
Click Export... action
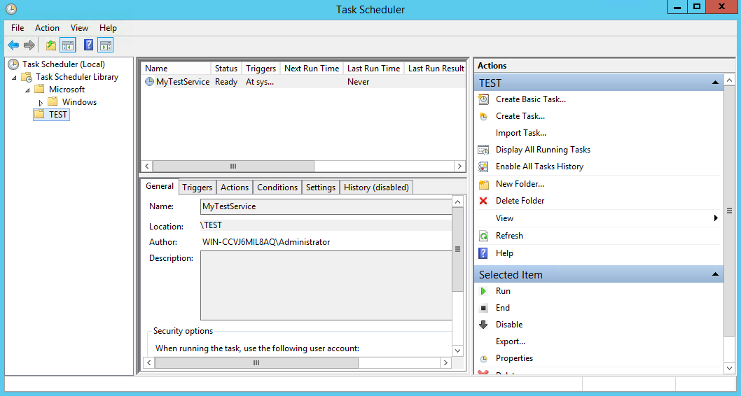pyautogui.click(x=510, y=341)
